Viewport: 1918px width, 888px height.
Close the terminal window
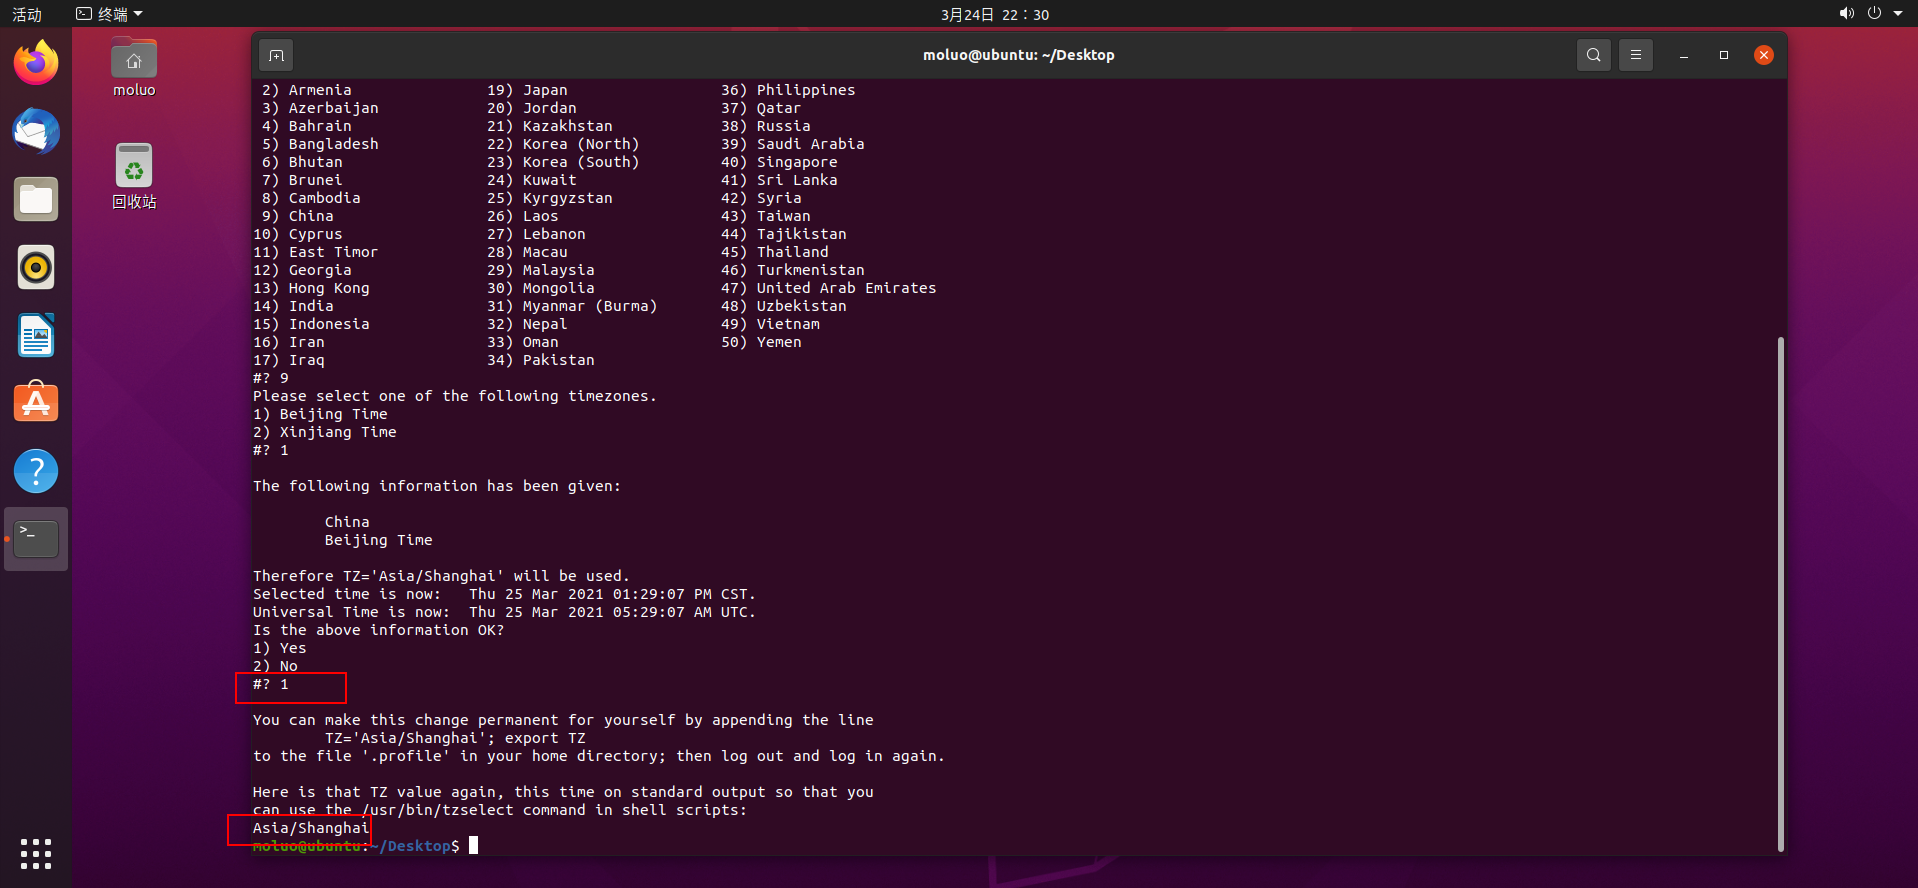(1764, 55)
